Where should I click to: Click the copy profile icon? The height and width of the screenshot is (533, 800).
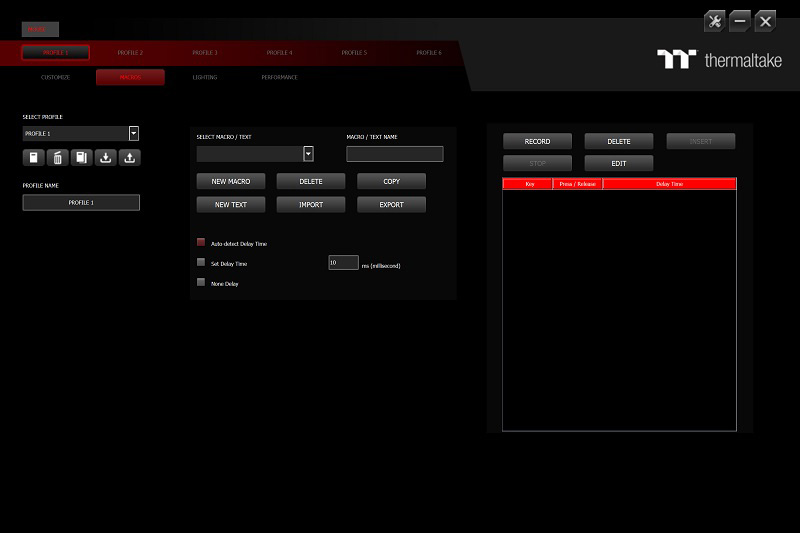81,157
